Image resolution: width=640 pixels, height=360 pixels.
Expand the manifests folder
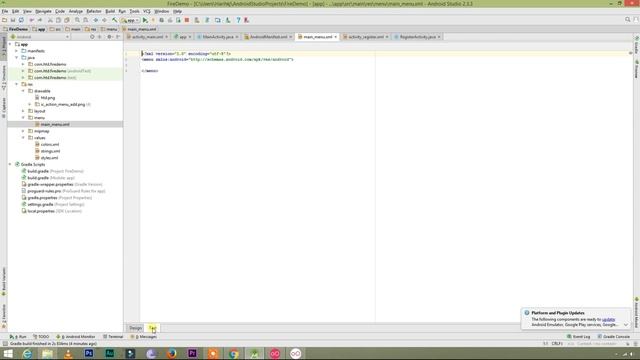pos(17,51)
